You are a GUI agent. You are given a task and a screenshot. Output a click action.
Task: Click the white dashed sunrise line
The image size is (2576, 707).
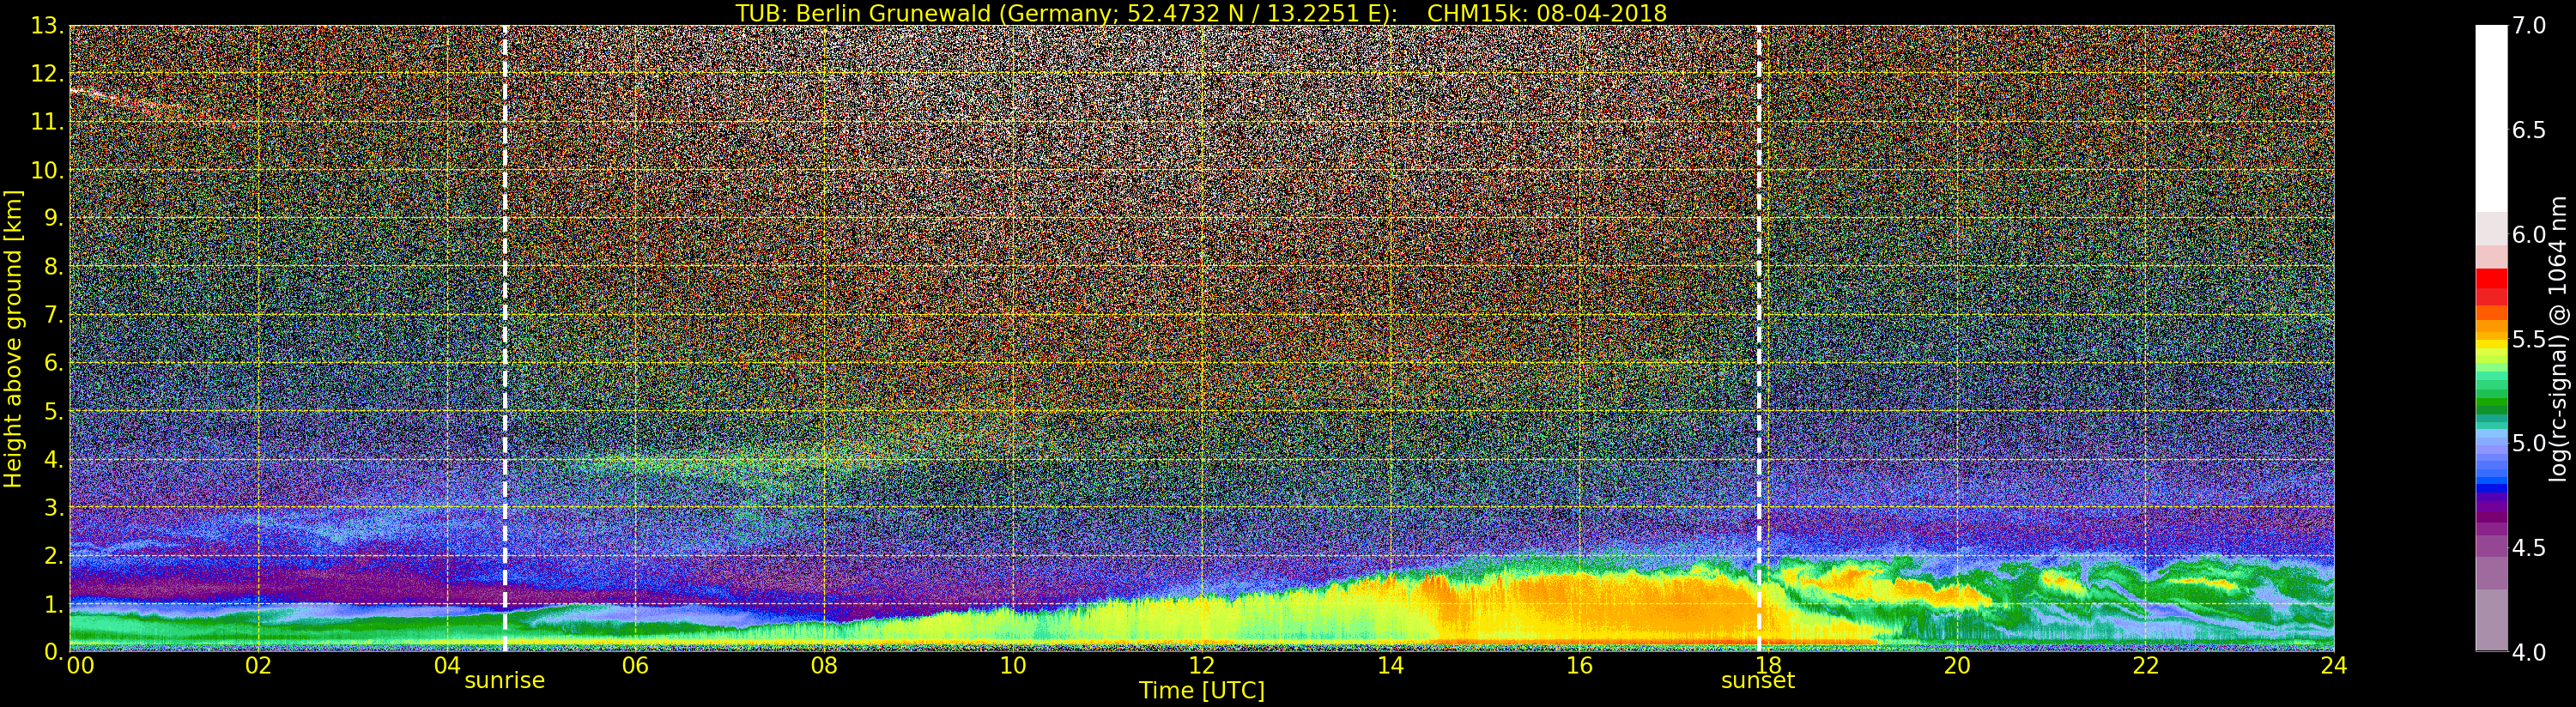pos(505,339)
